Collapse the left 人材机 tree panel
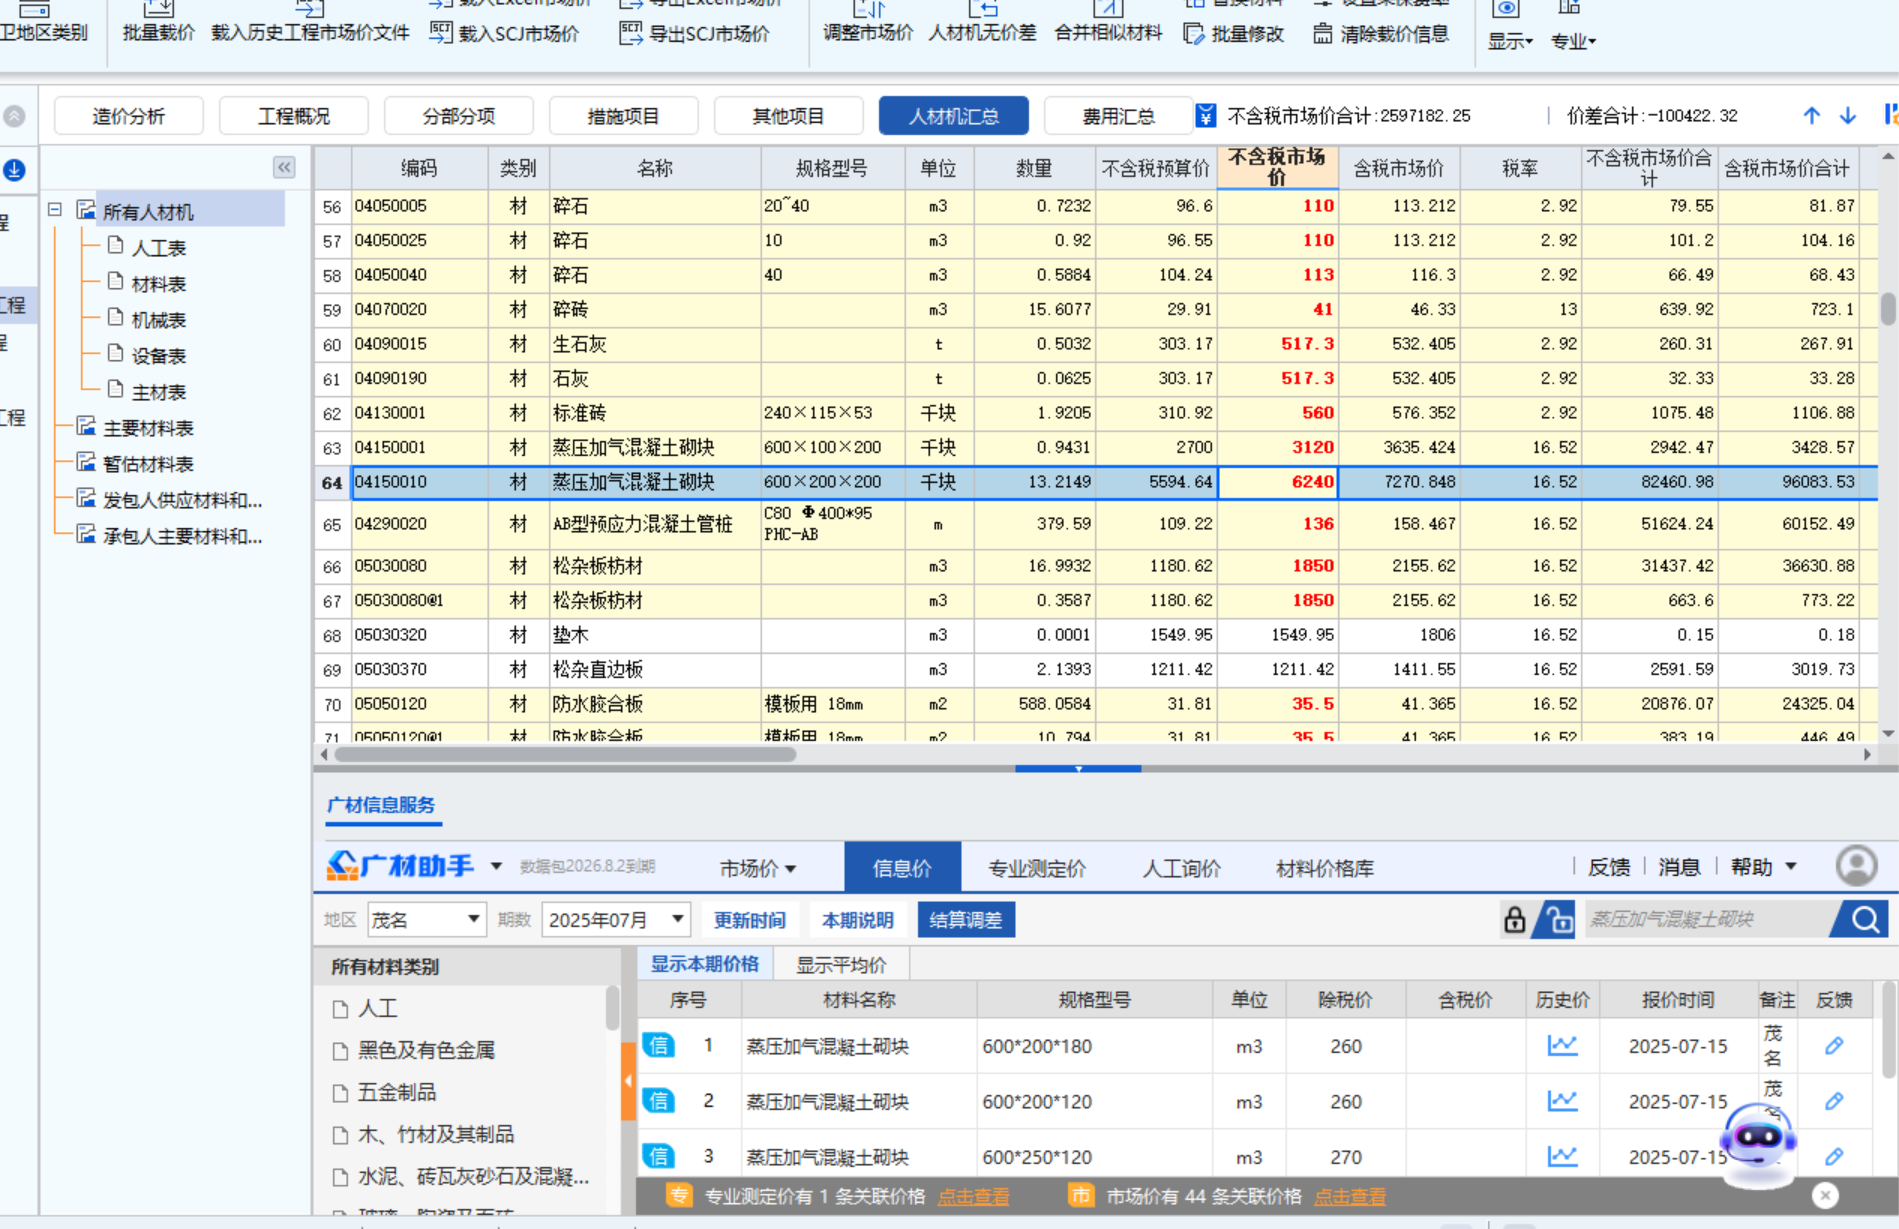Image resolution: width=1899 pixels, height=1229 pixels. [x=284, y=167]
